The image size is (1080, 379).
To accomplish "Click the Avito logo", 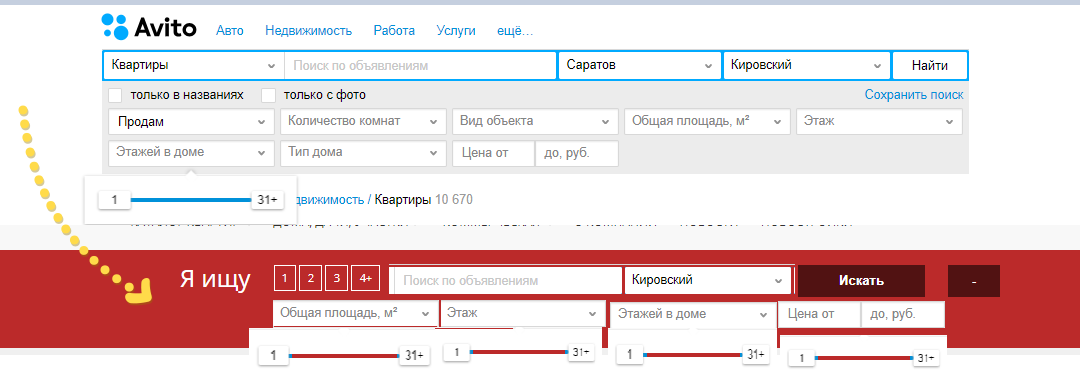I will point(149,27).
